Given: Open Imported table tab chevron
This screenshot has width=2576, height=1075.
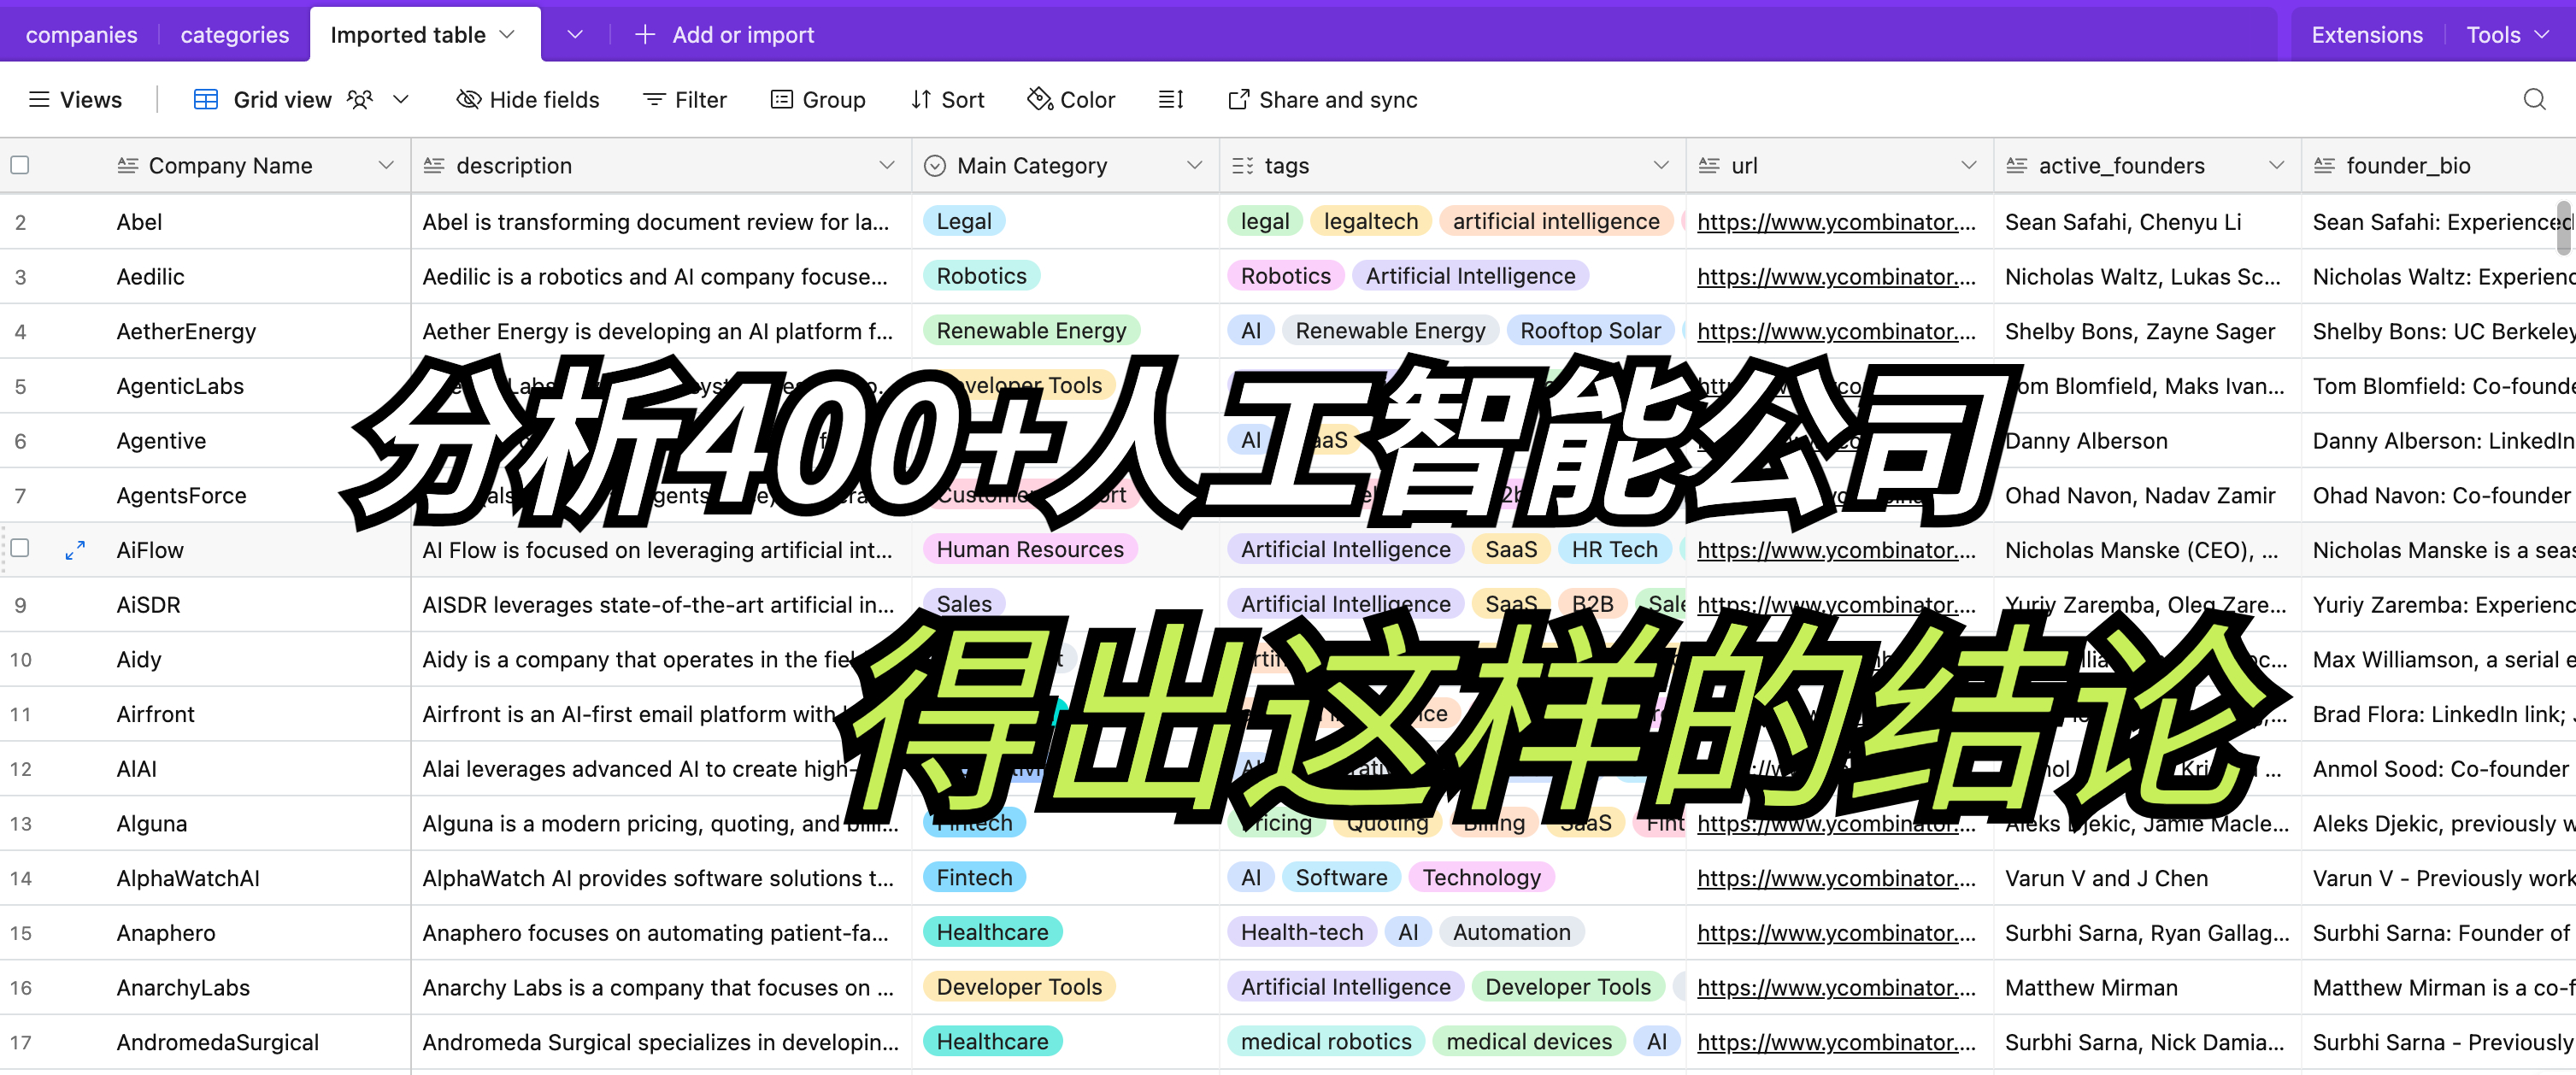Looking at the screenshot, I should click(x=507, y=35).
